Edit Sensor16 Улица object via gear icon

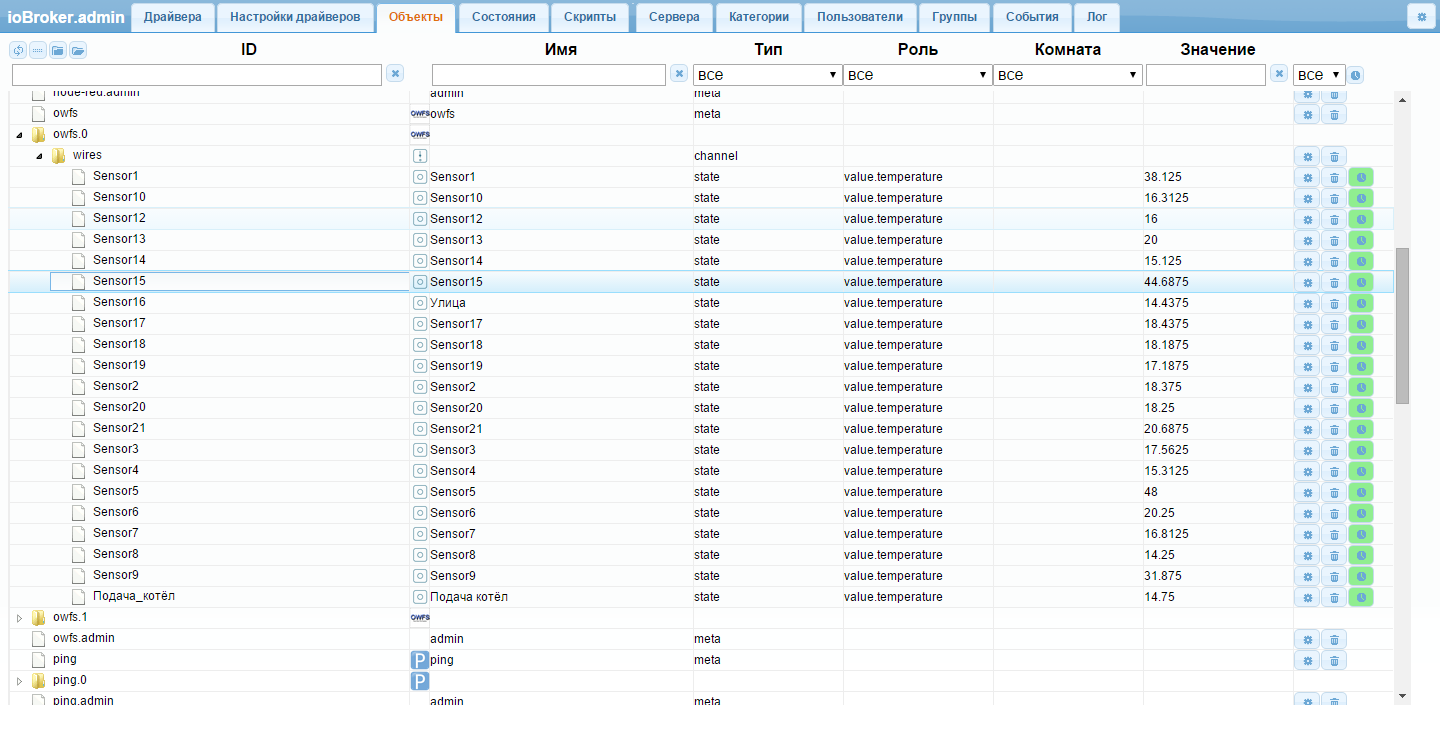click(x=1307, y=303)
